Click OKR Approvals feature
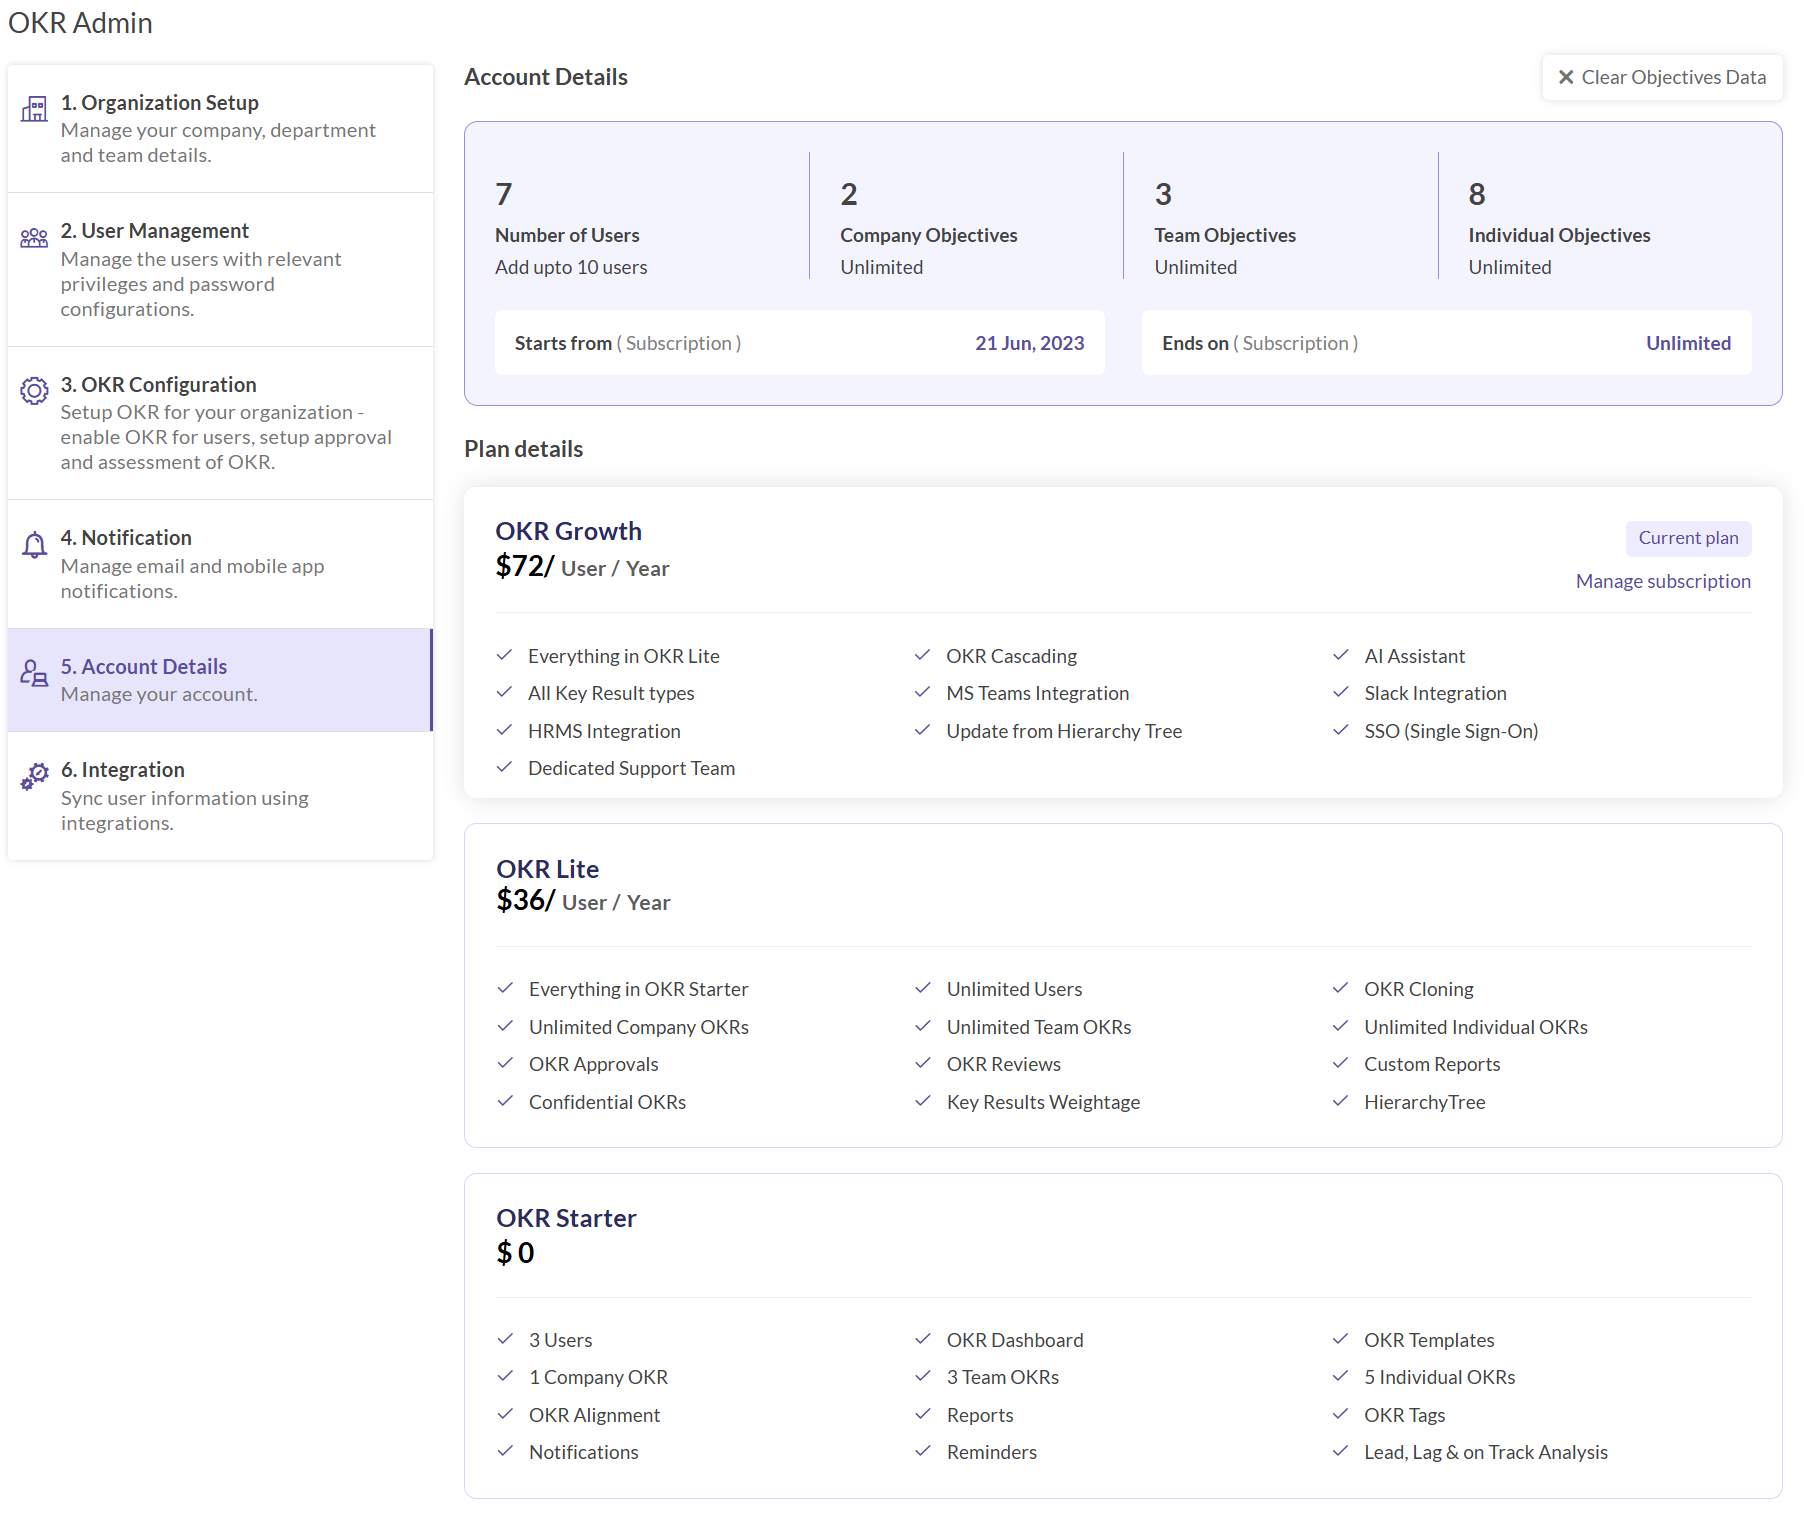Screen dimensions: 1804x1514 pos(593,1064)
